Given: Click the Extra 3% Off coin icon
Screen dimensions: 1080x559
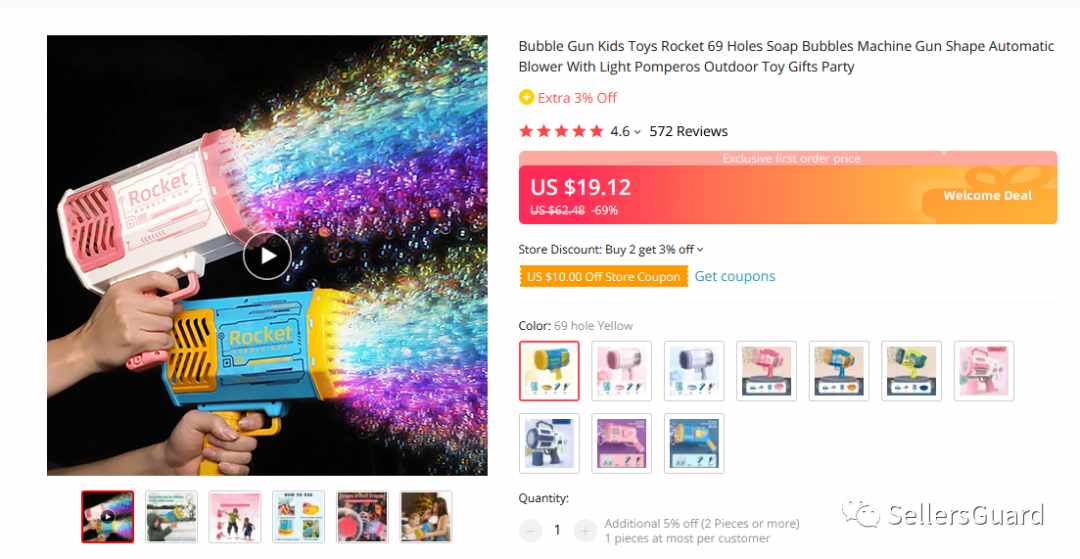Looking at the screenshot, I should point(526,98).
